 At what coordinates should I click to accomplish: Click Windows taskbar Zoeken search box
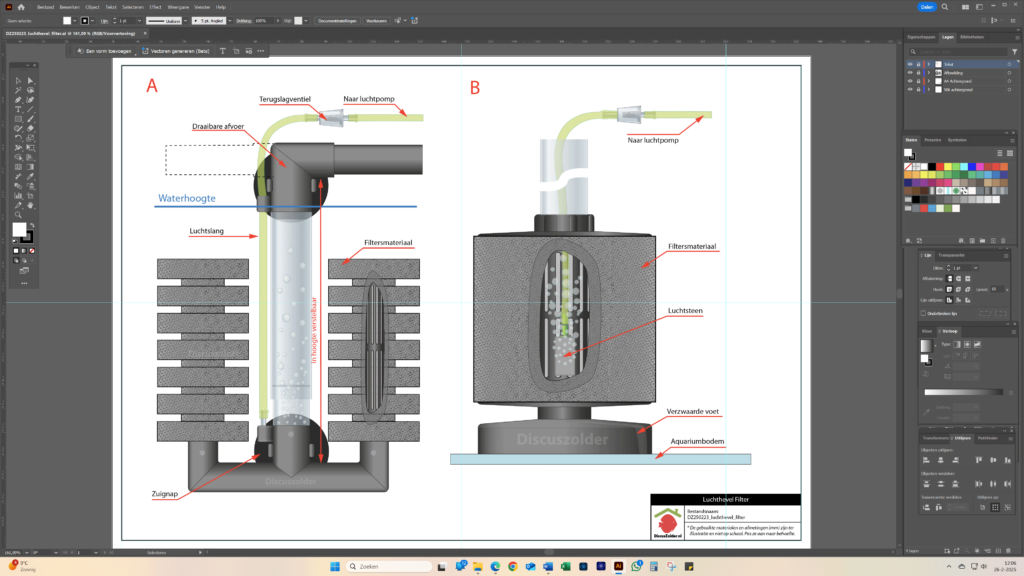click(x=389, y=566)
